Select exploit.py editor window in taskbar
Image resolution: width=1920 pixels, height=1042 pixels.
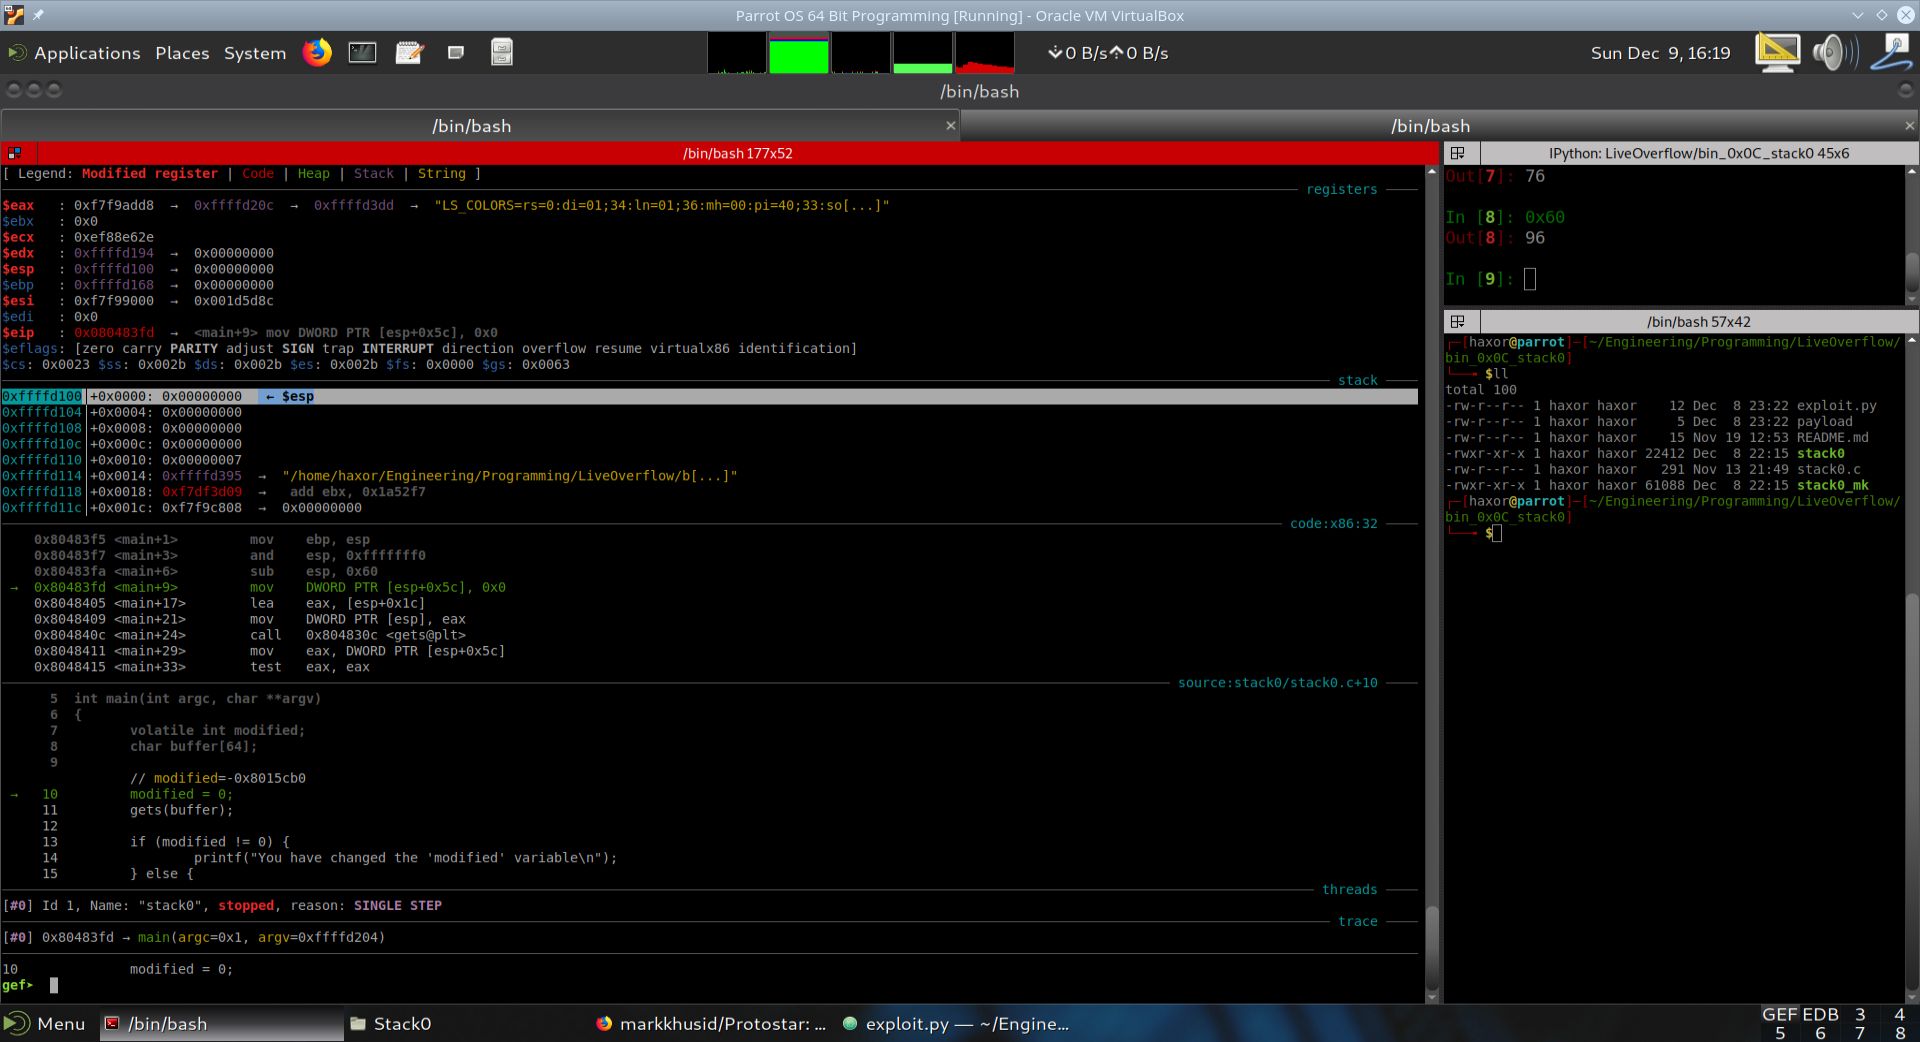(957, 1023)
